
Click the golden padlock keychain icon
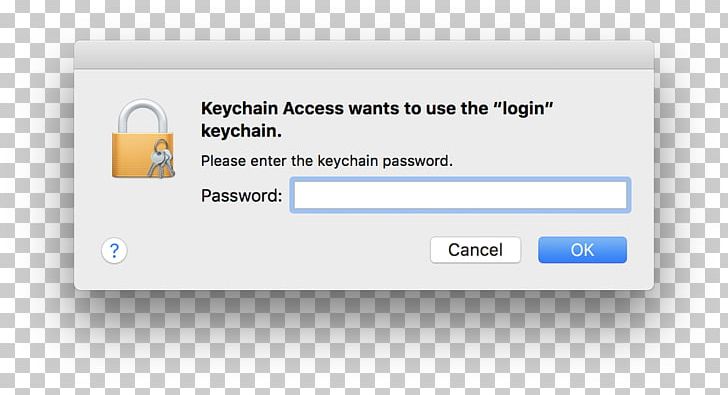[143, 139]
